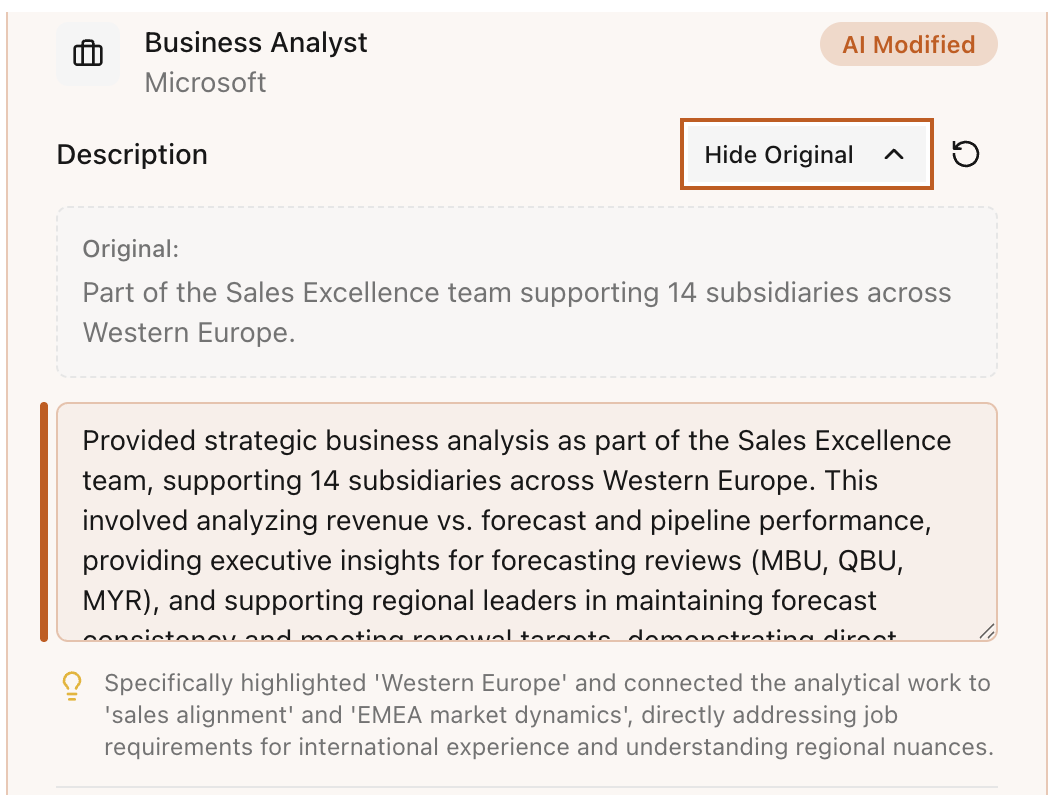The image size is (1056, 795).
Task: Click the "Original:" label in dashed box
Action: 131,250
